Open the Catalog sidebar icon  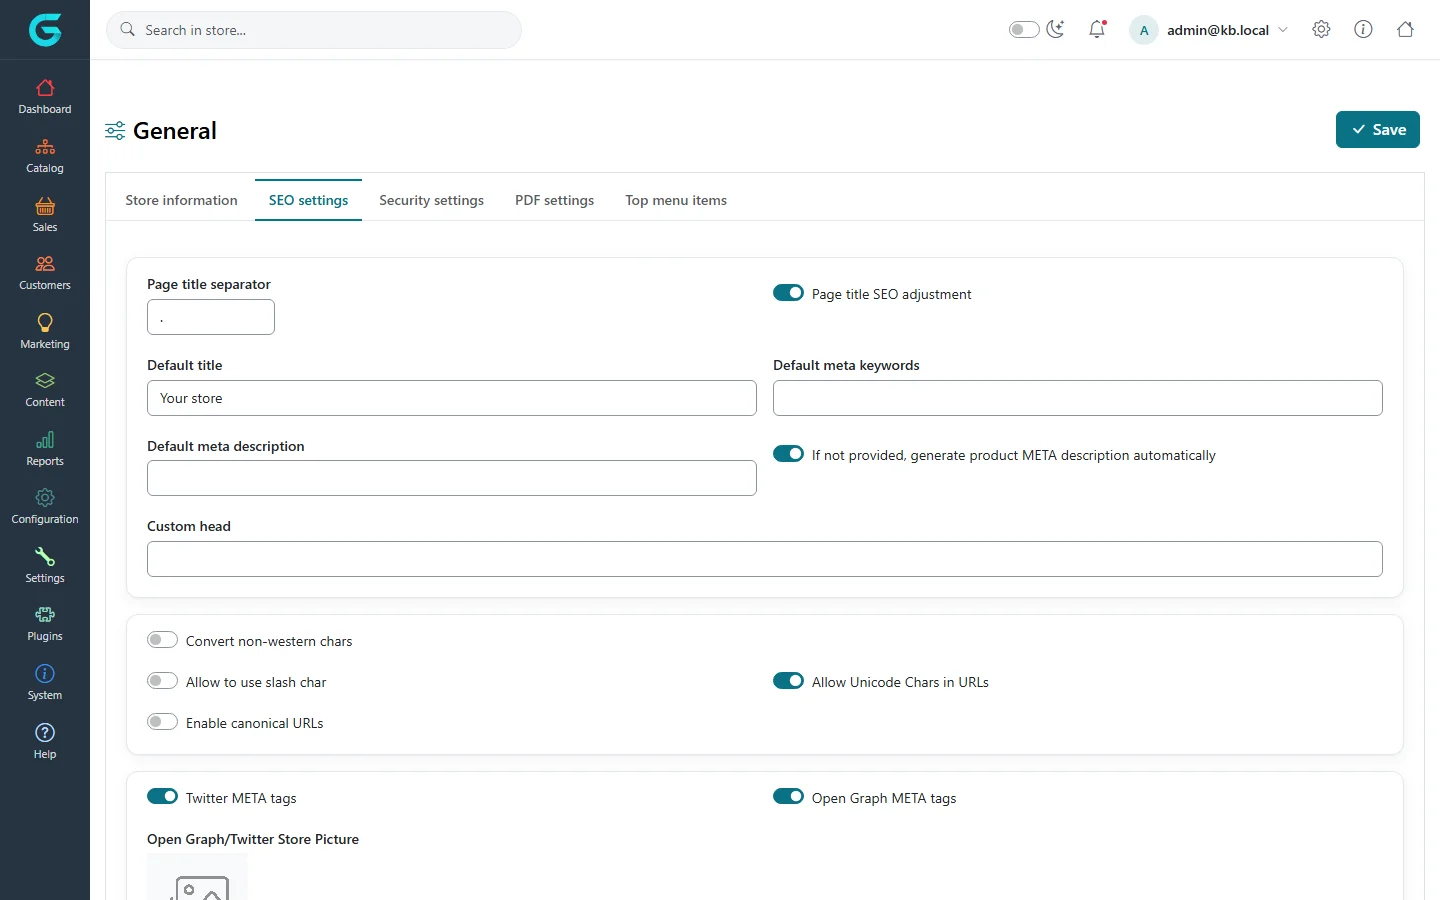click(x=45, y=147)
